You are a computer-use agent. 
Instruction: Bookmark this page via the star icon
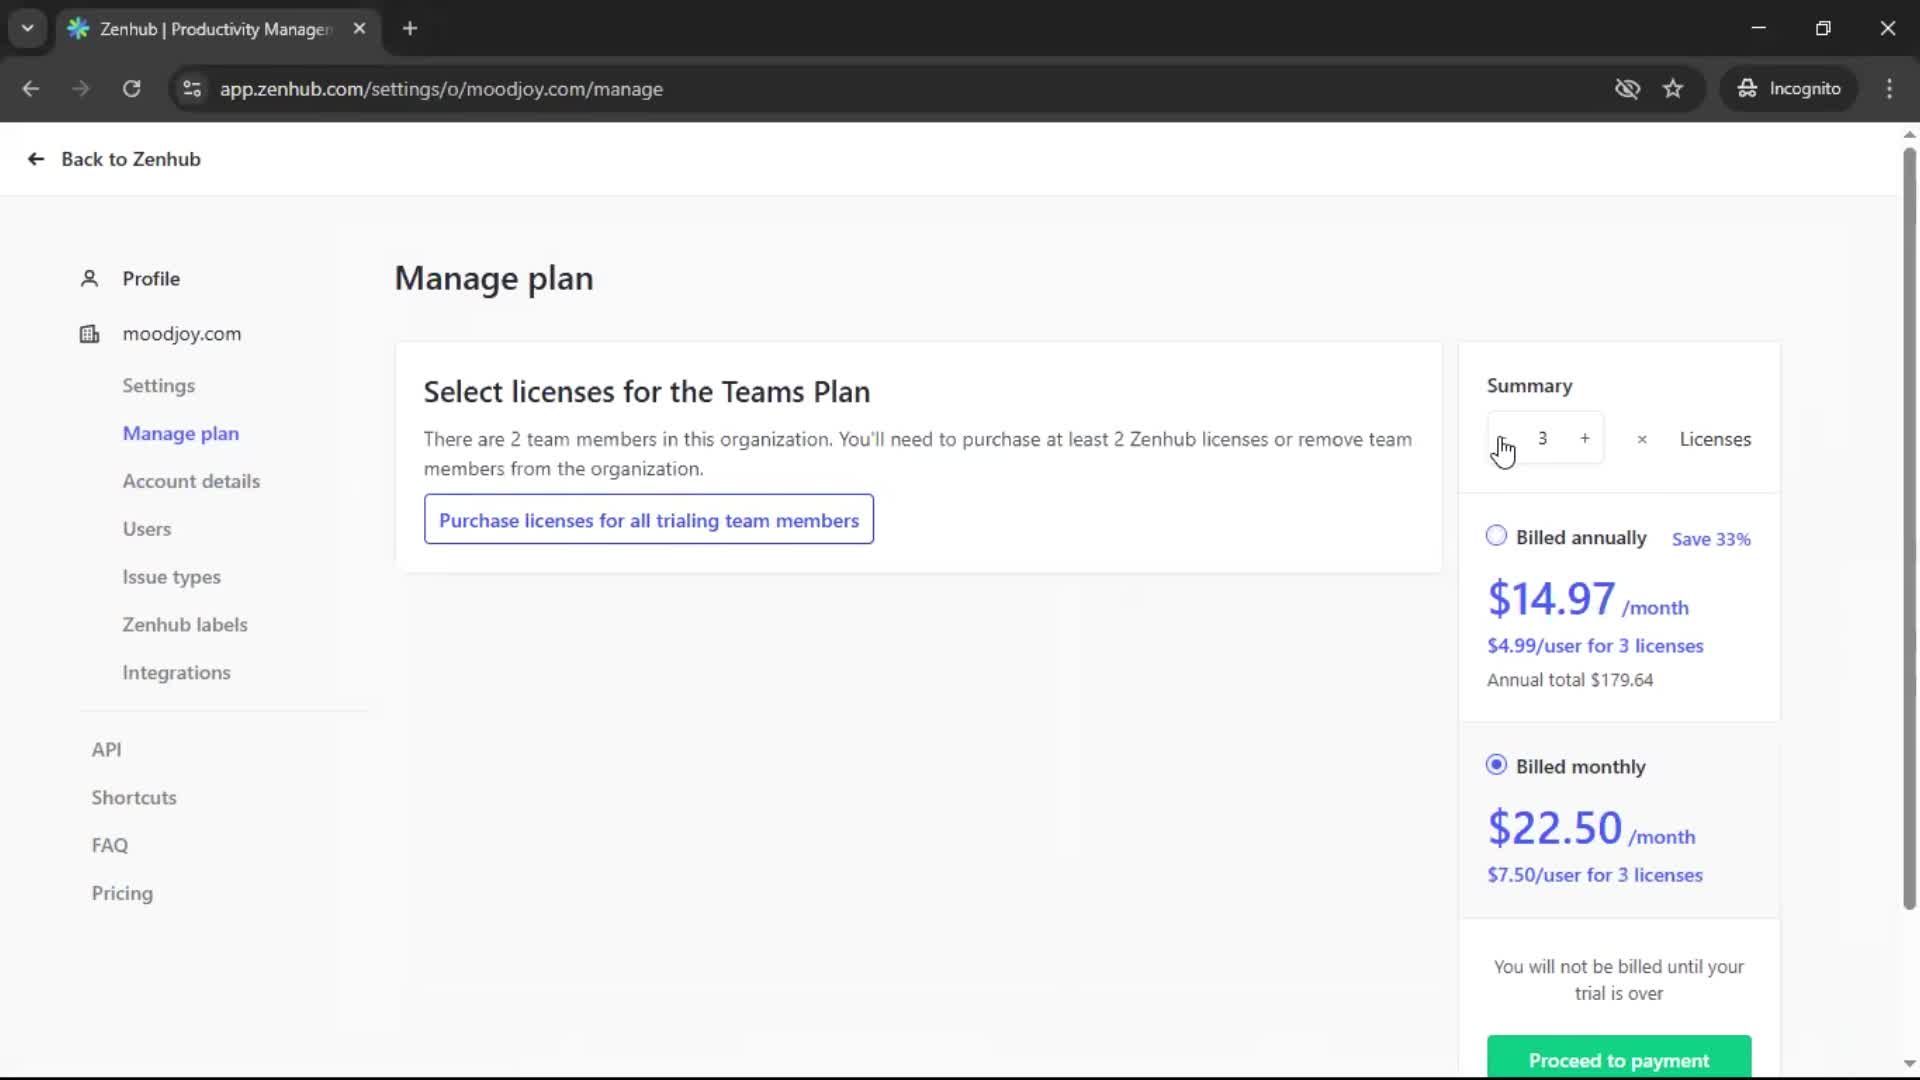1673,89
